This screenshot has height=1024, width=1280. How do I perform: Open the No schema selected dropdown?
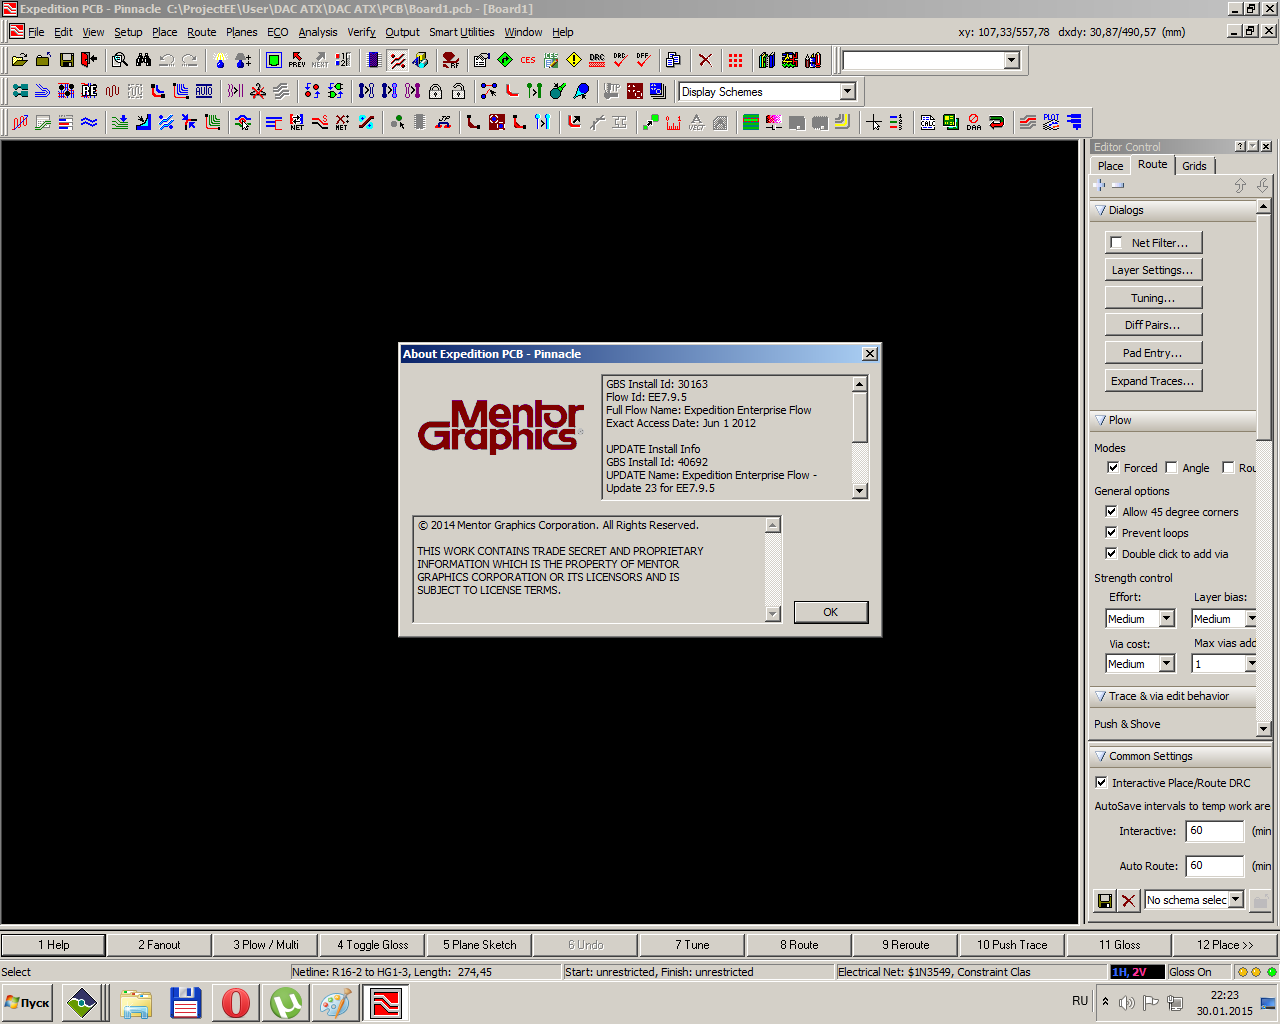pyautogui.click(x=1236, y=900)
